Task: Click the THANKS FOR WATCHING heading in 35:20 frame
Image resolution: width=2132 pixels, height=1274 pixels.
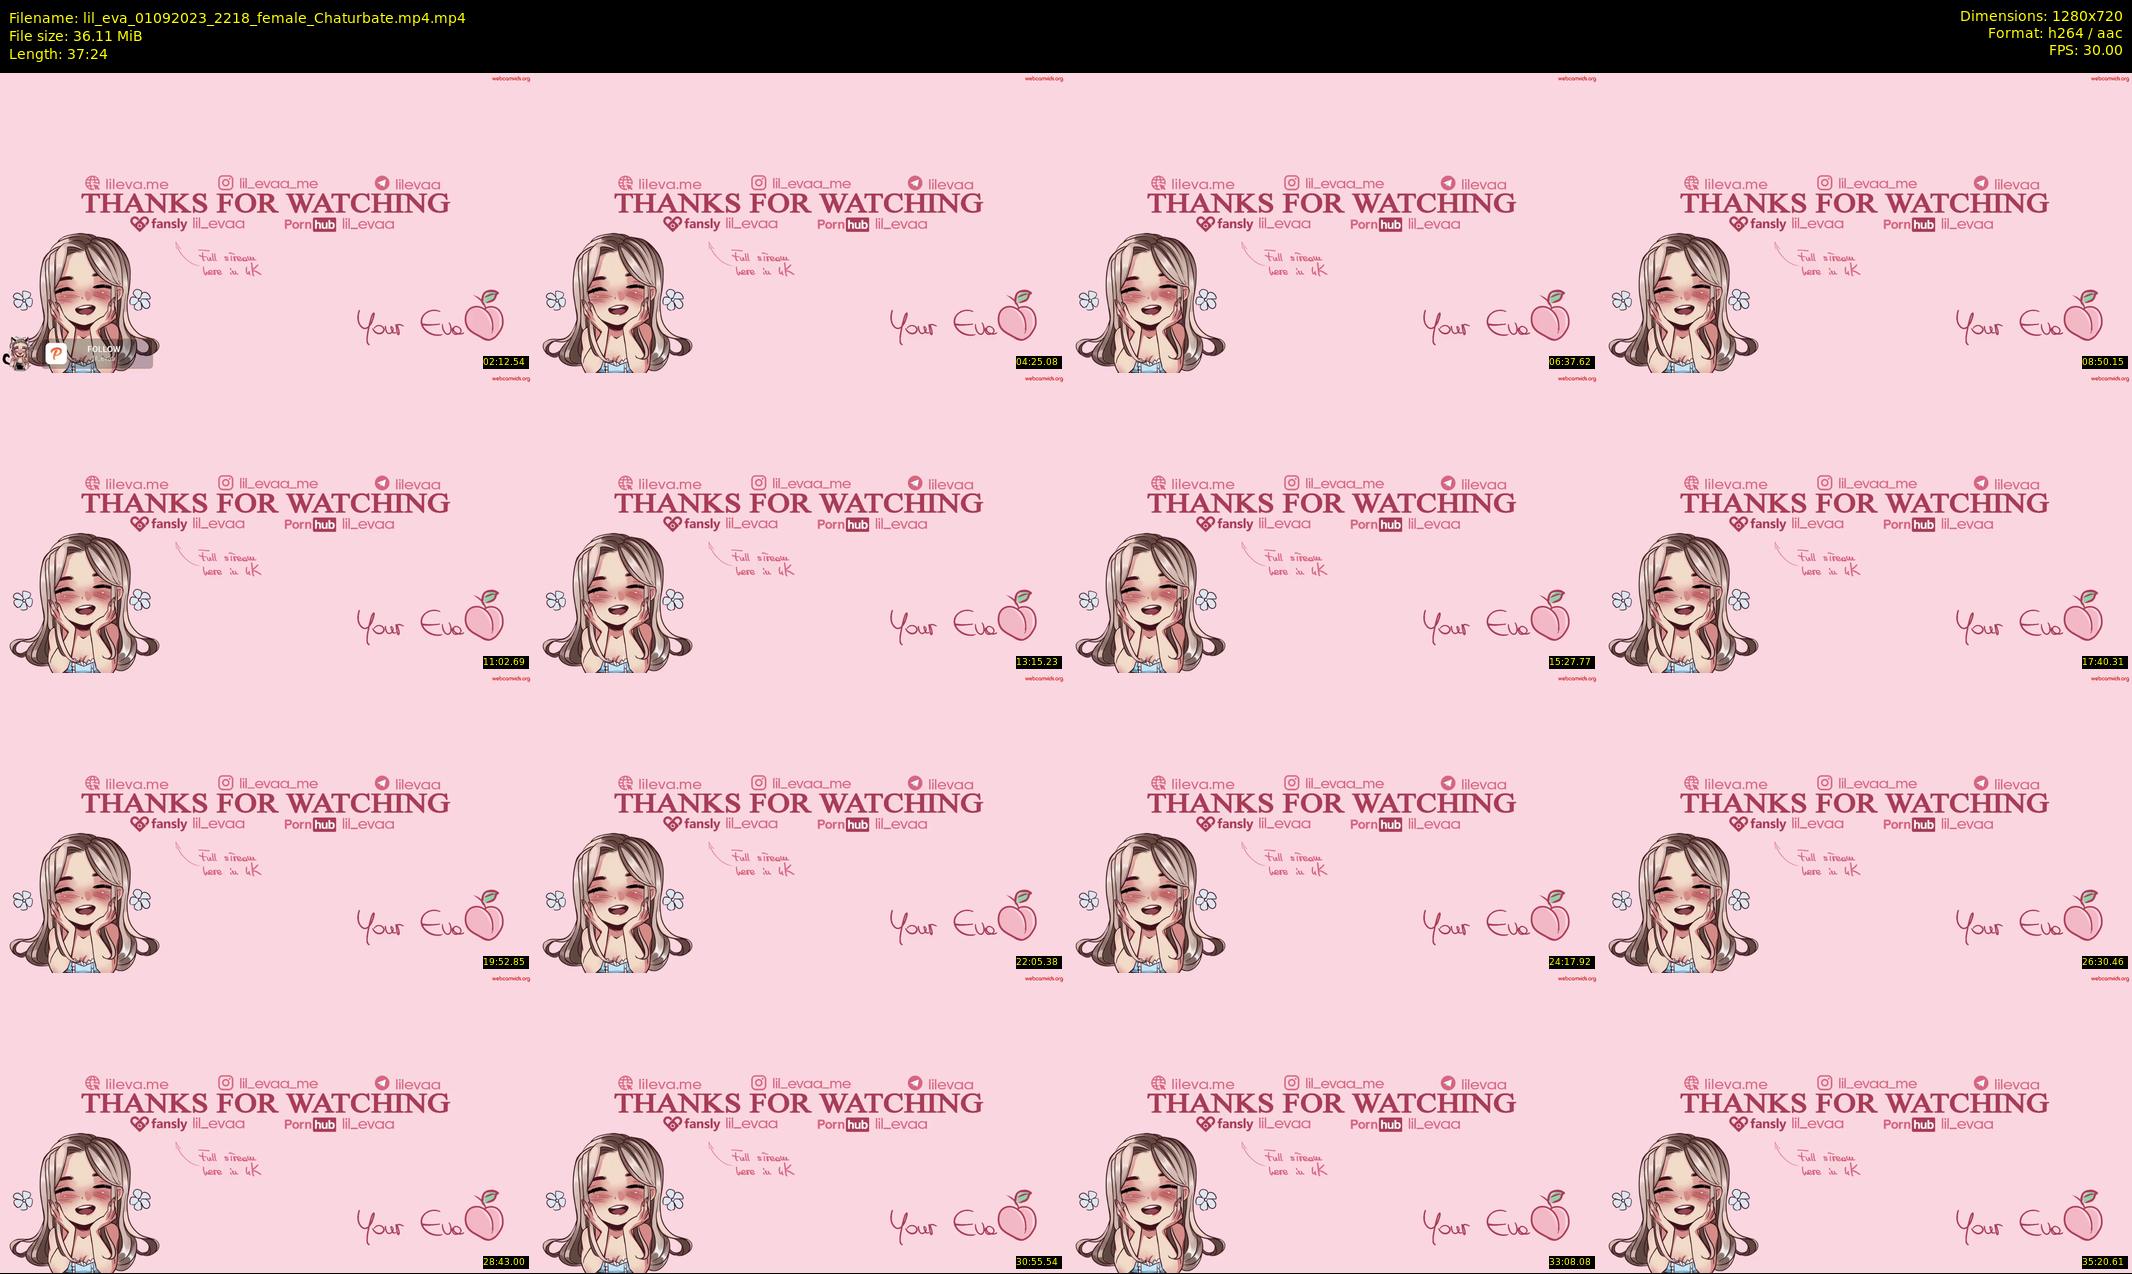Action: (x=1864, y=1103)
